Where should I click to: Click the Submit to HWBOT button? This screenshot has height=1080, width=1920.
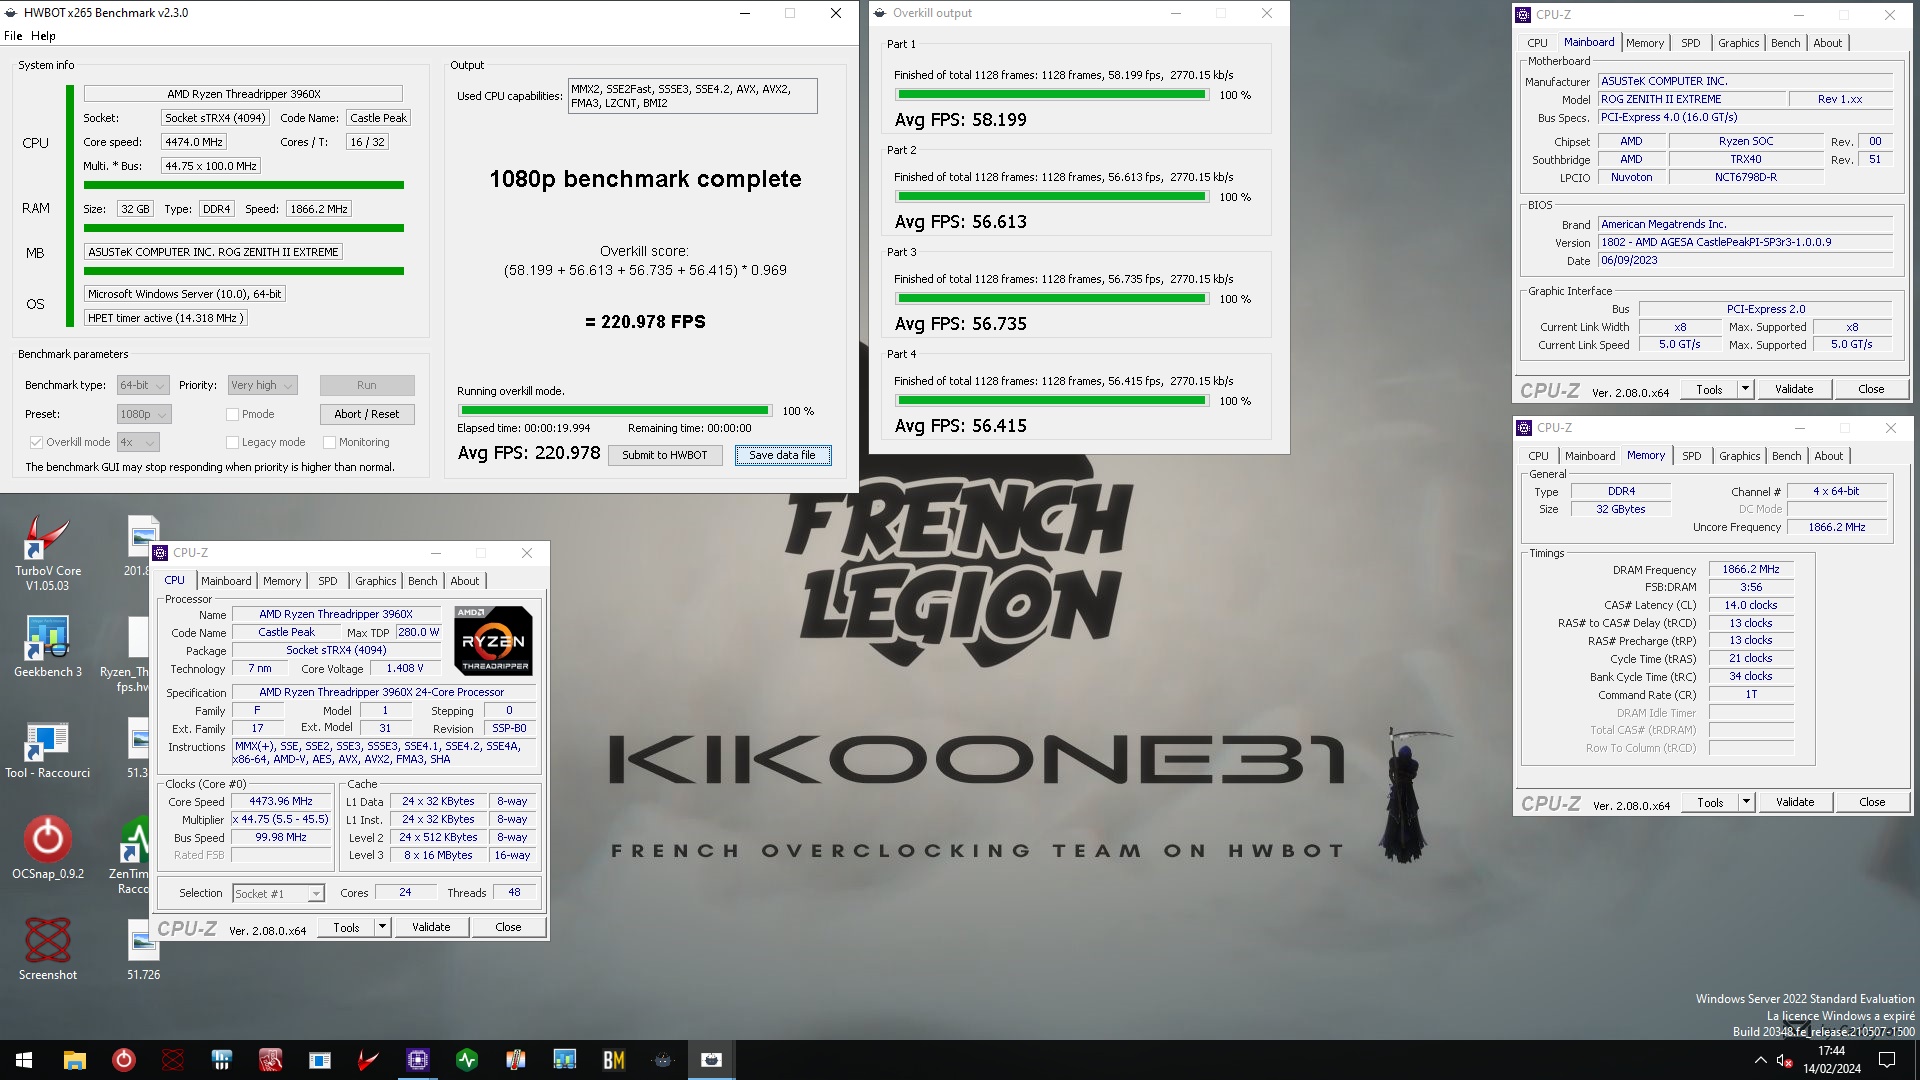(x=664, y=455)
